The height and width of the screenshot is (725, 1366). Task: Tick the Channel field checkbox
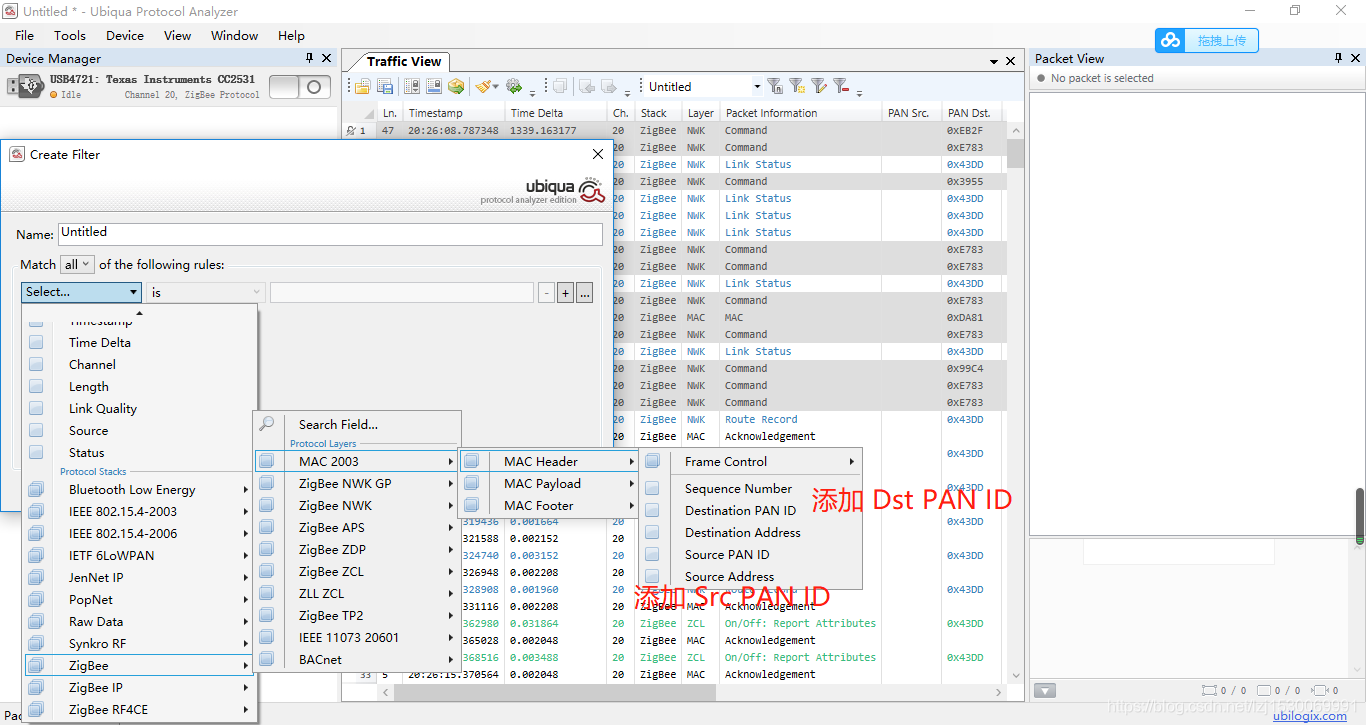[36, 364]
